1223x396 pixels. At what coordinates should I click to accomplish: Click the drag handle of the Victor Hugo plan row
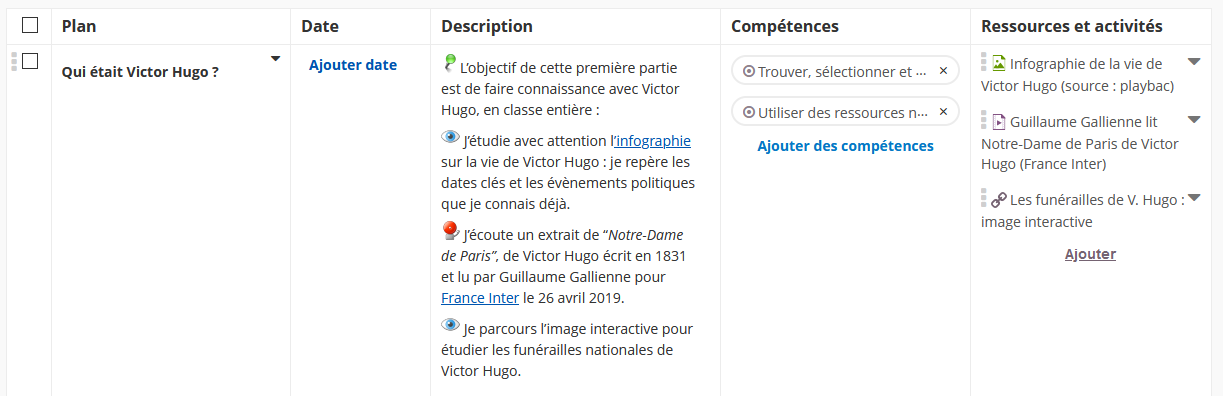(14, 61)
